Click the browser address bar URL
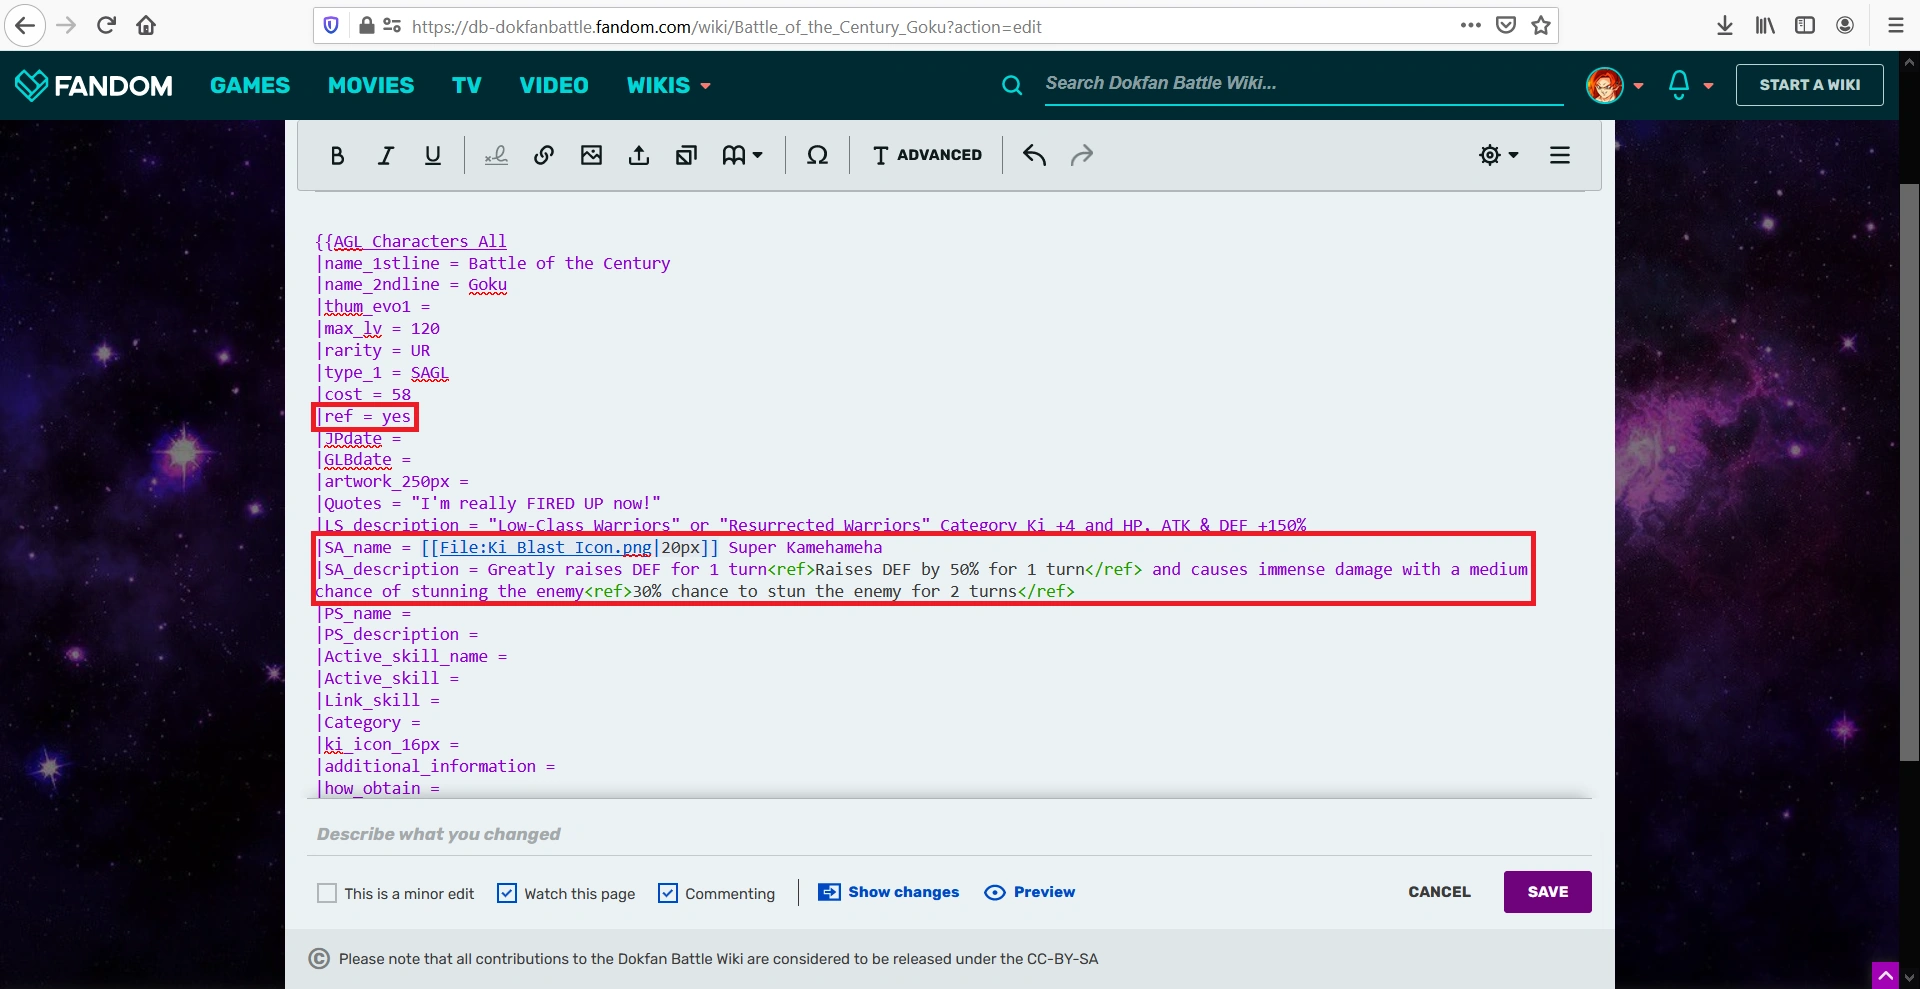 (727, 27)
